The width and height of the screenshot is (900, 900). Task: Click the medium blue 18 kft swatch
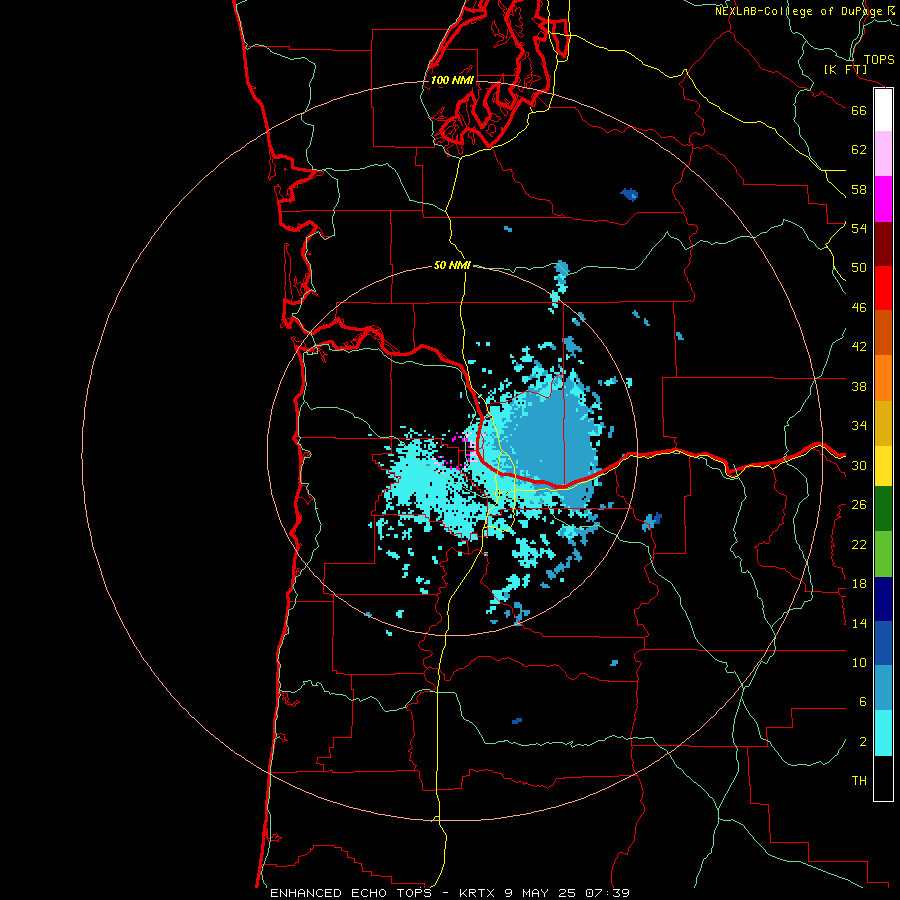883,643
